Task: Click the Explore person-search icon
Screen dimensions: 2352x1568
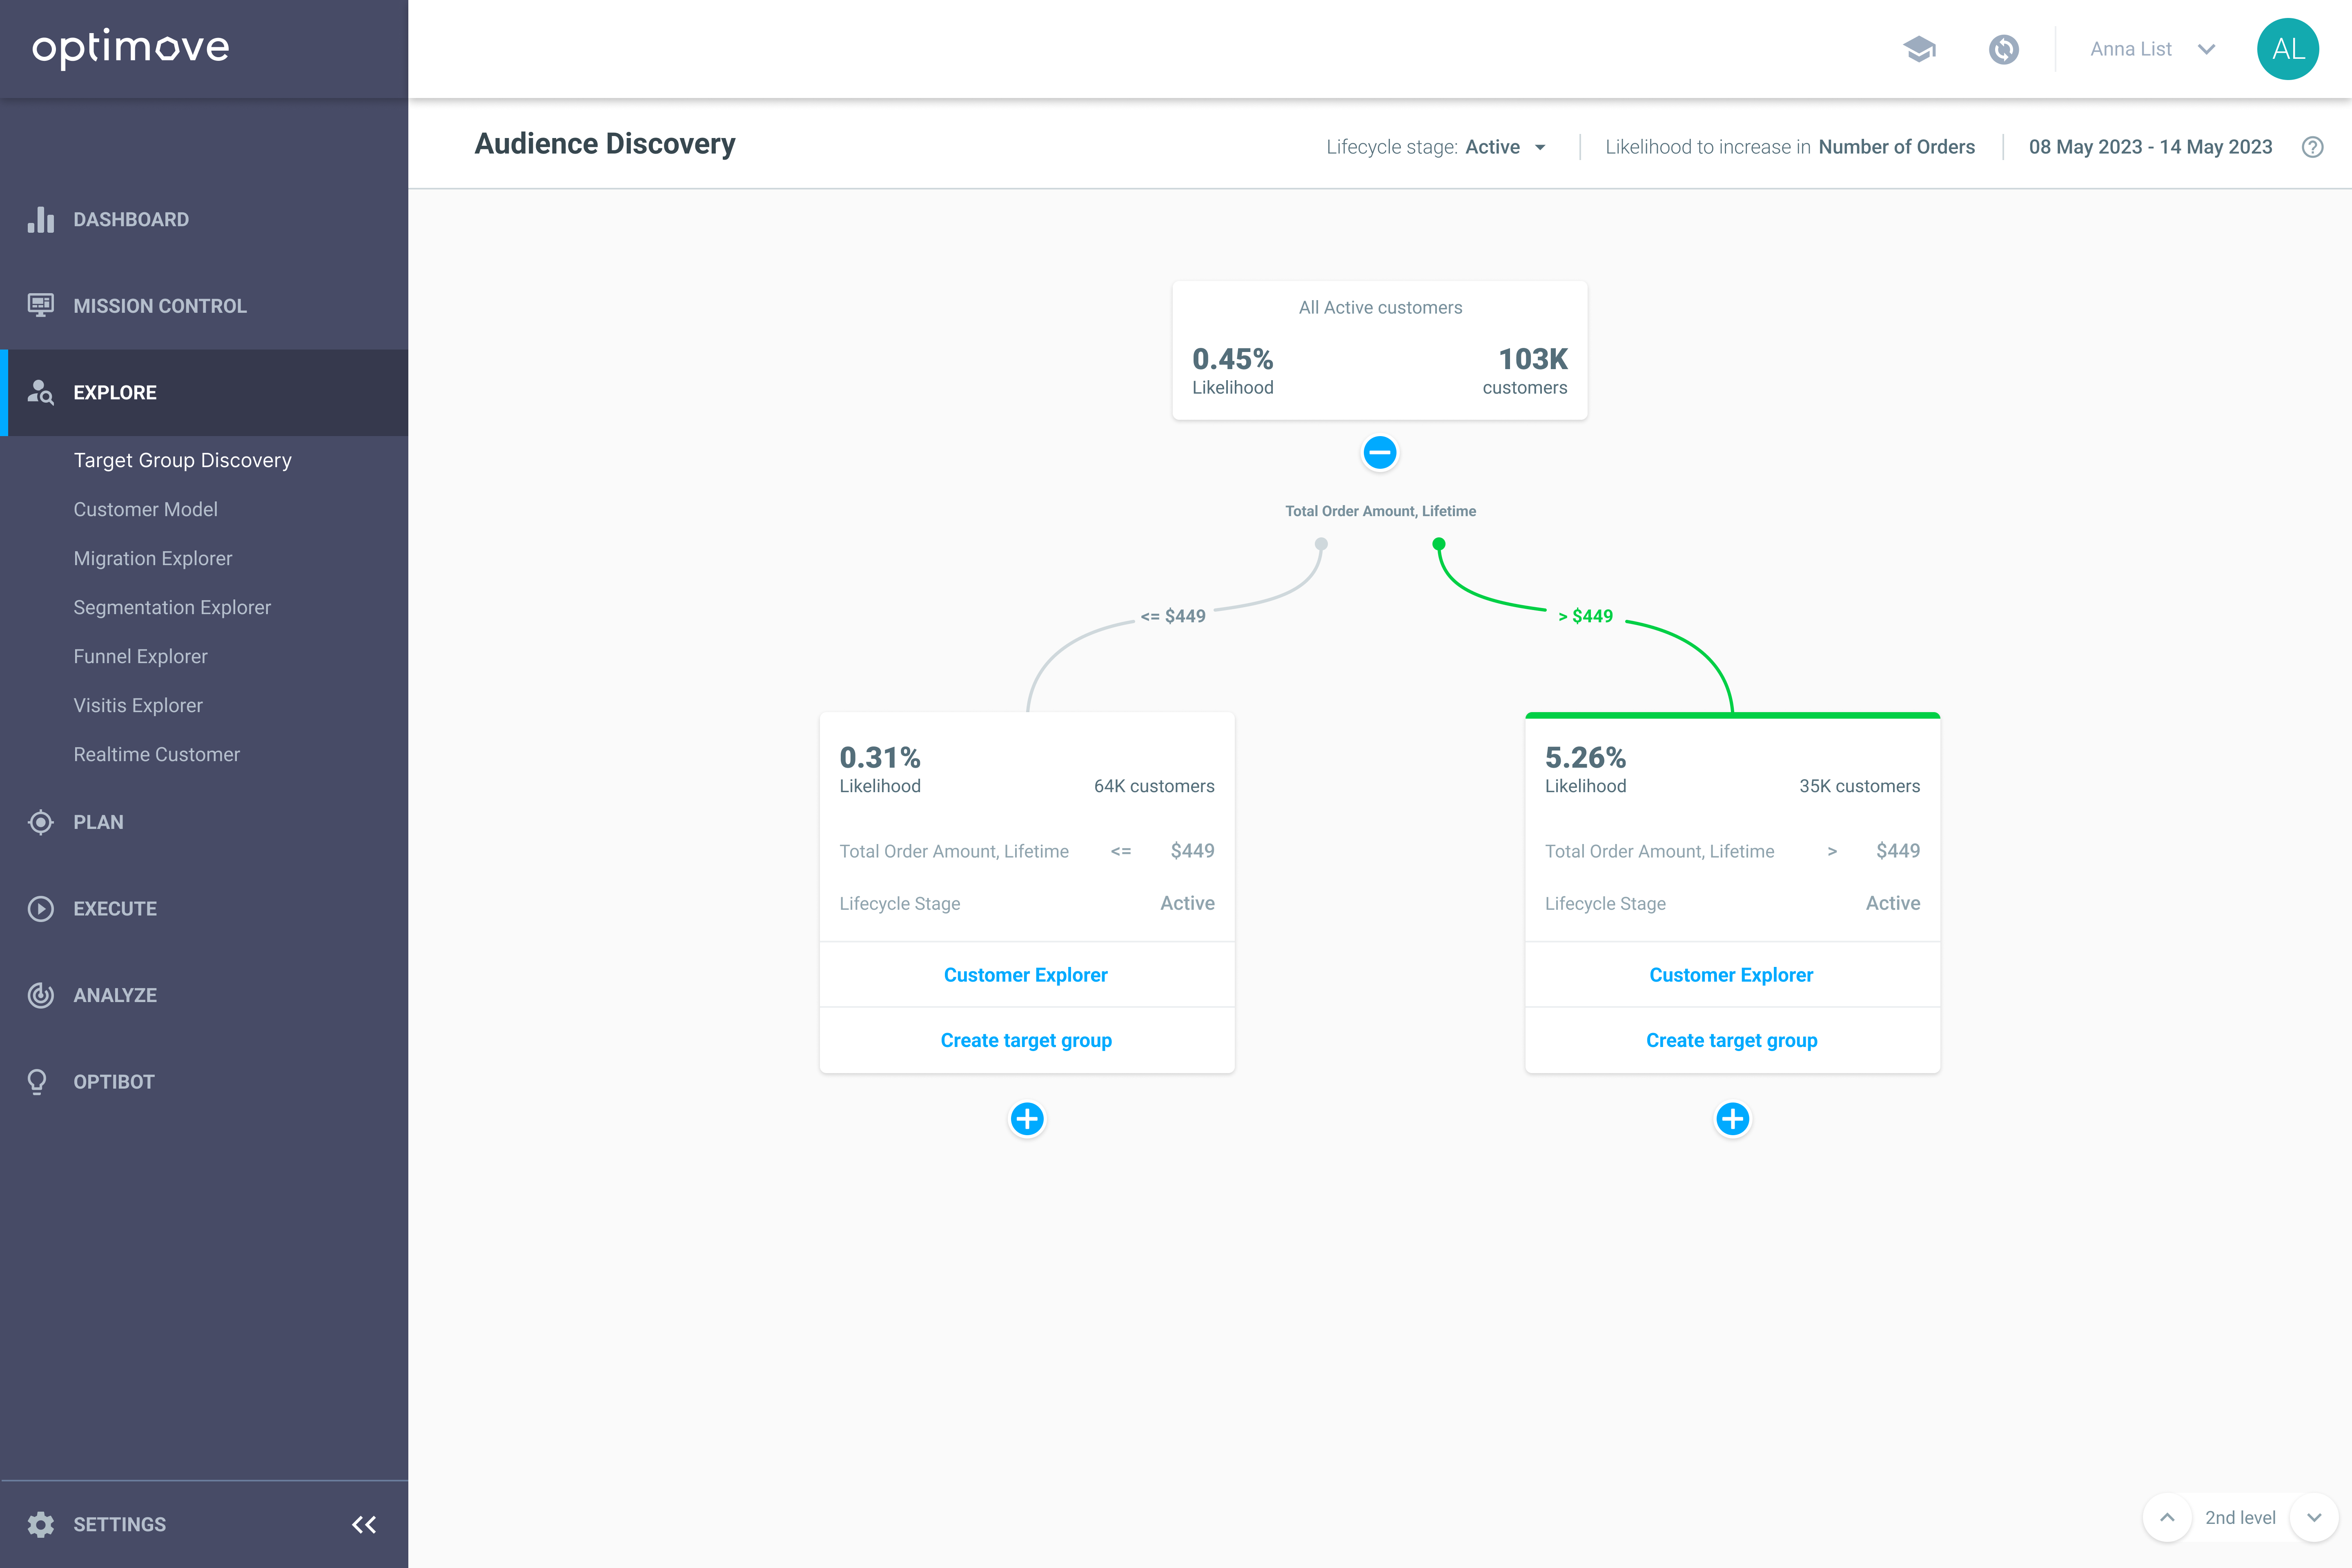Action: click(41, 392)
